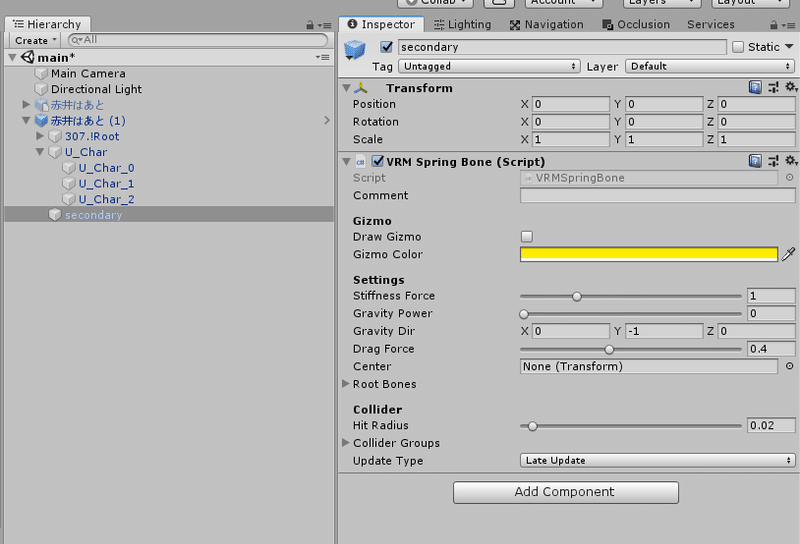Switch to the Lighting tab
This screenshot has height=544, width=800.
(x=462, y=24)
